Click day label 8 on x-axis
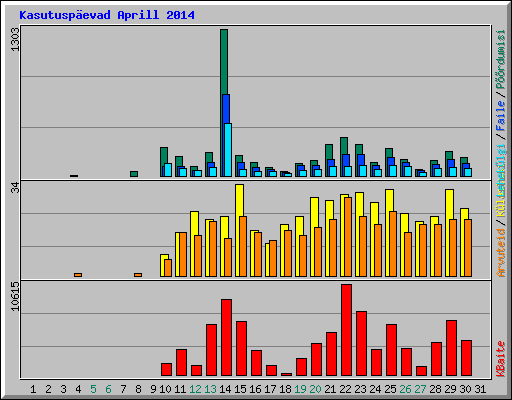The height and width of the screenshot is (400, 512). point(138,389)
